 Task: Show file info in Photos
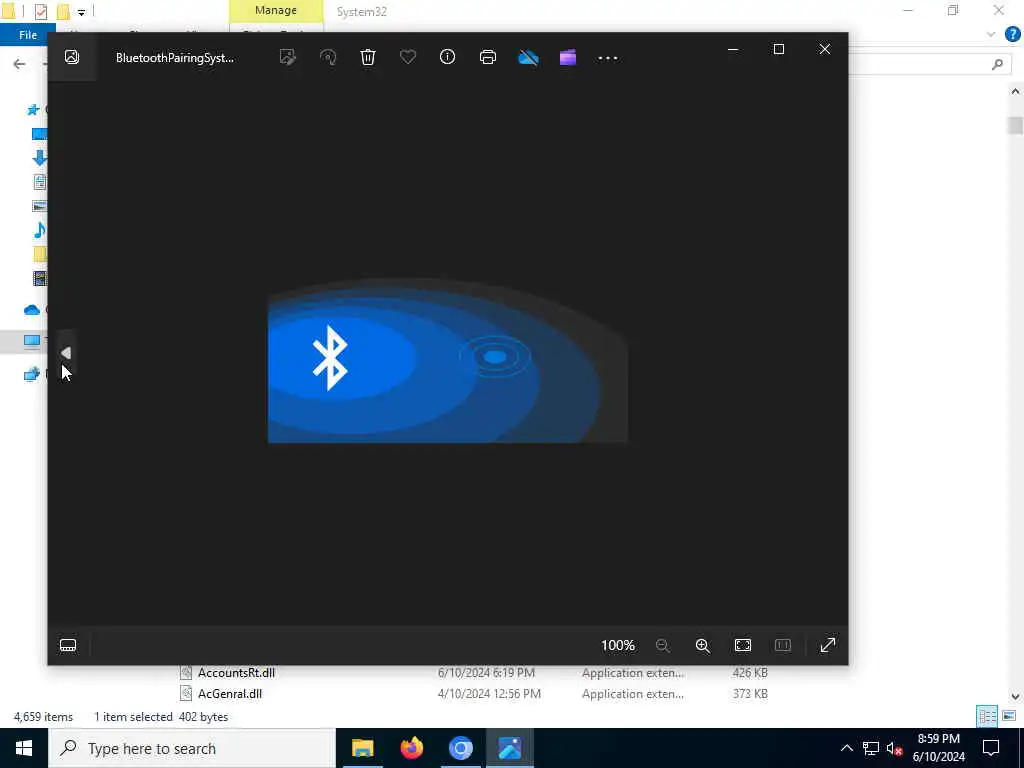point(447,57)
